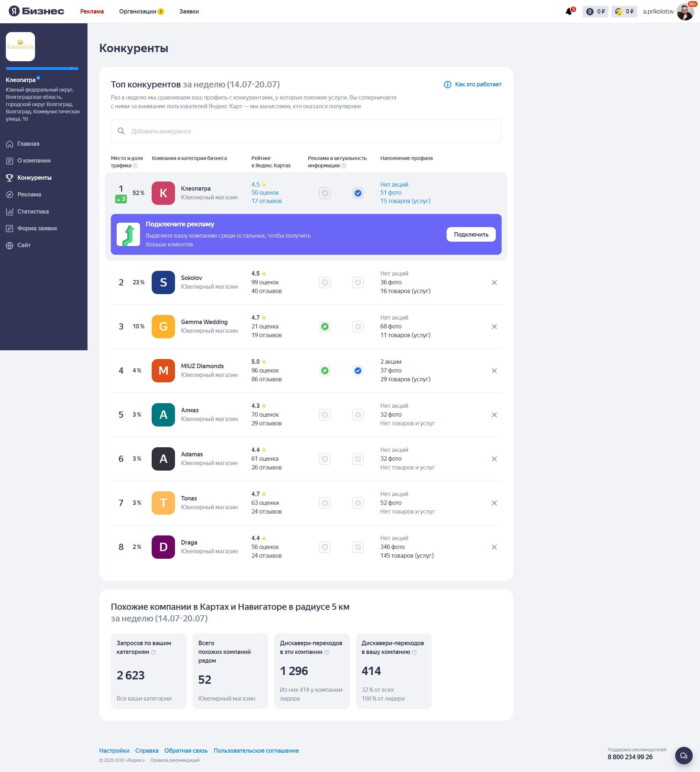Remove Draga from competitors list
This screenshot has width=700, height=772.
pos(494,547)
